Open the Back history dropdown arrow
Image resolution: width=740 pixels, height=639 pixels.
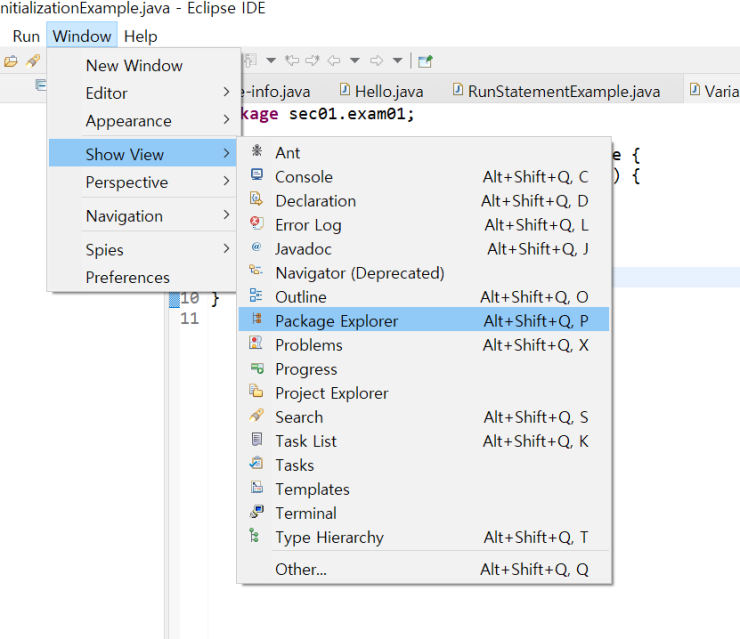pyautogui.click(x=355, y=60)
